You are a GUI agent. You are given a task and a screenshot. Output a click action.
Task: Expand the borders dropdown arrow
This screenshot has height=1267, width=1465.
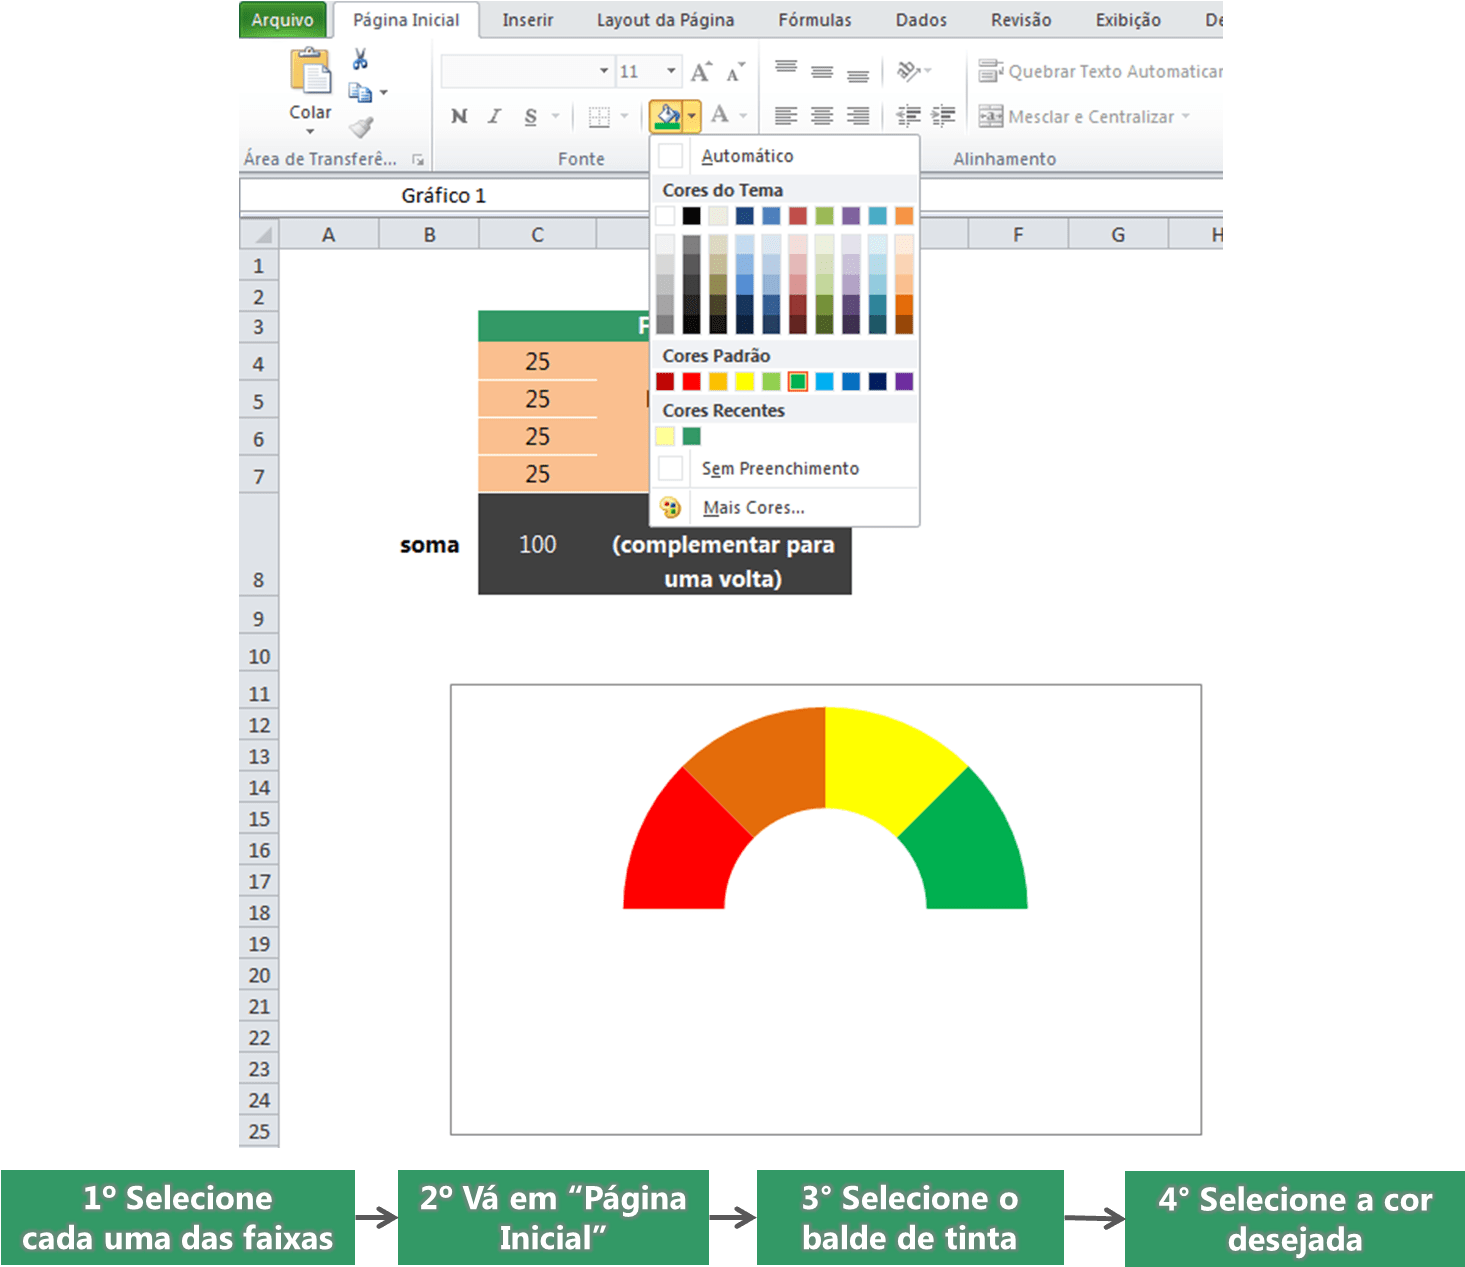click(x=625, y=116)
